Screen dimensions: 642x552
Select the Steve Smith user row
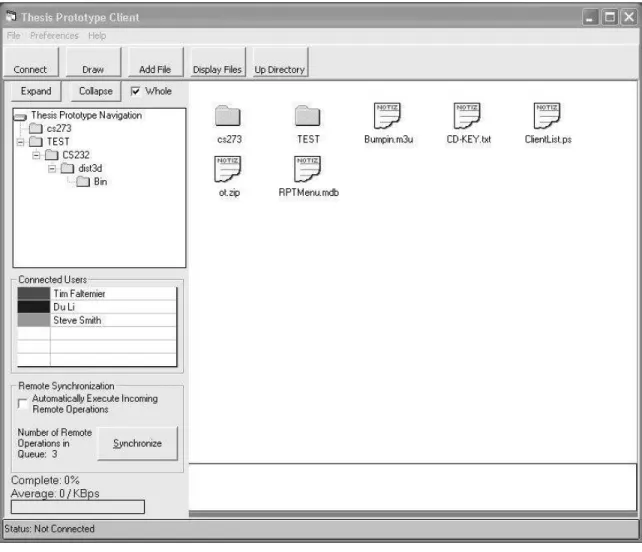click(x=97, y=320)
